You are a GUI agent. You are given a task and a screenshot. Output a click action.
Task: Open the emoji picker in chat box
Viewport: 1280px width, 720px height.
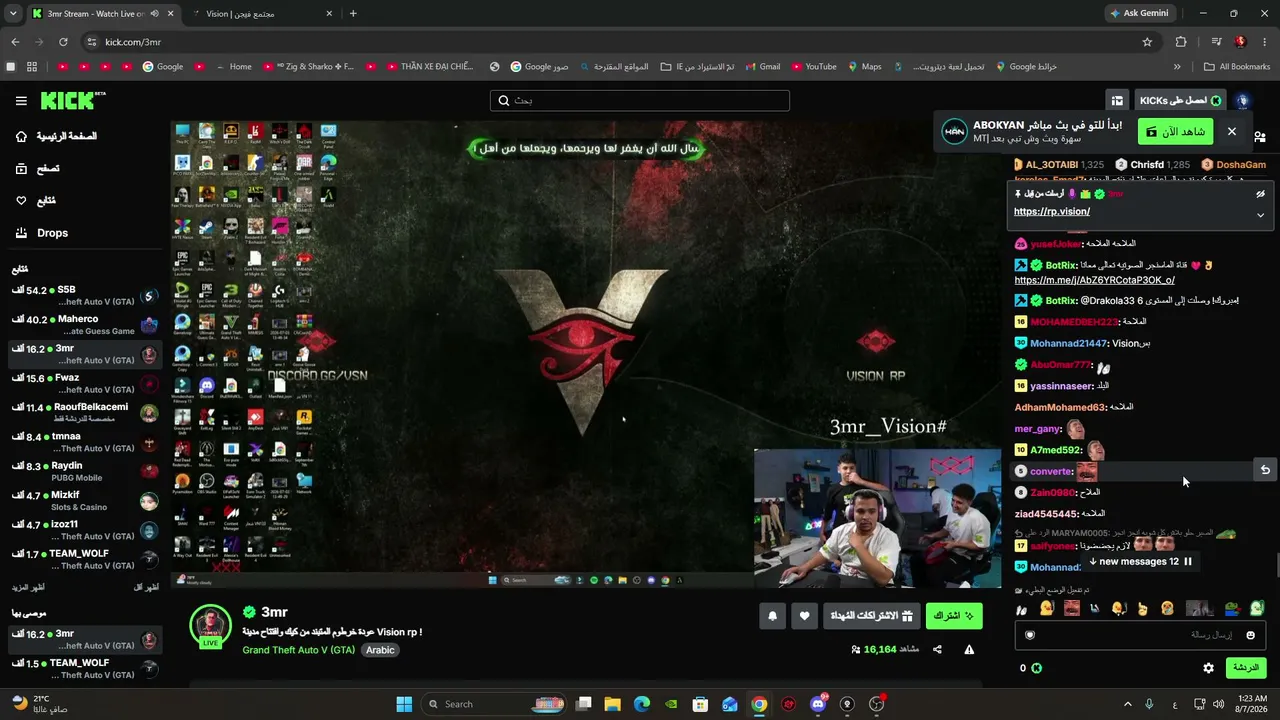click(x=1250, y=635)
